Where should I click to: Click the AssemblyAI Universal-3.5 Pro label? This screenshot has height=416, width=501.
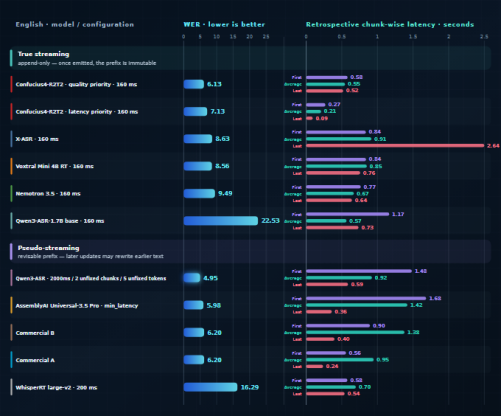click(x=77, y=306)
